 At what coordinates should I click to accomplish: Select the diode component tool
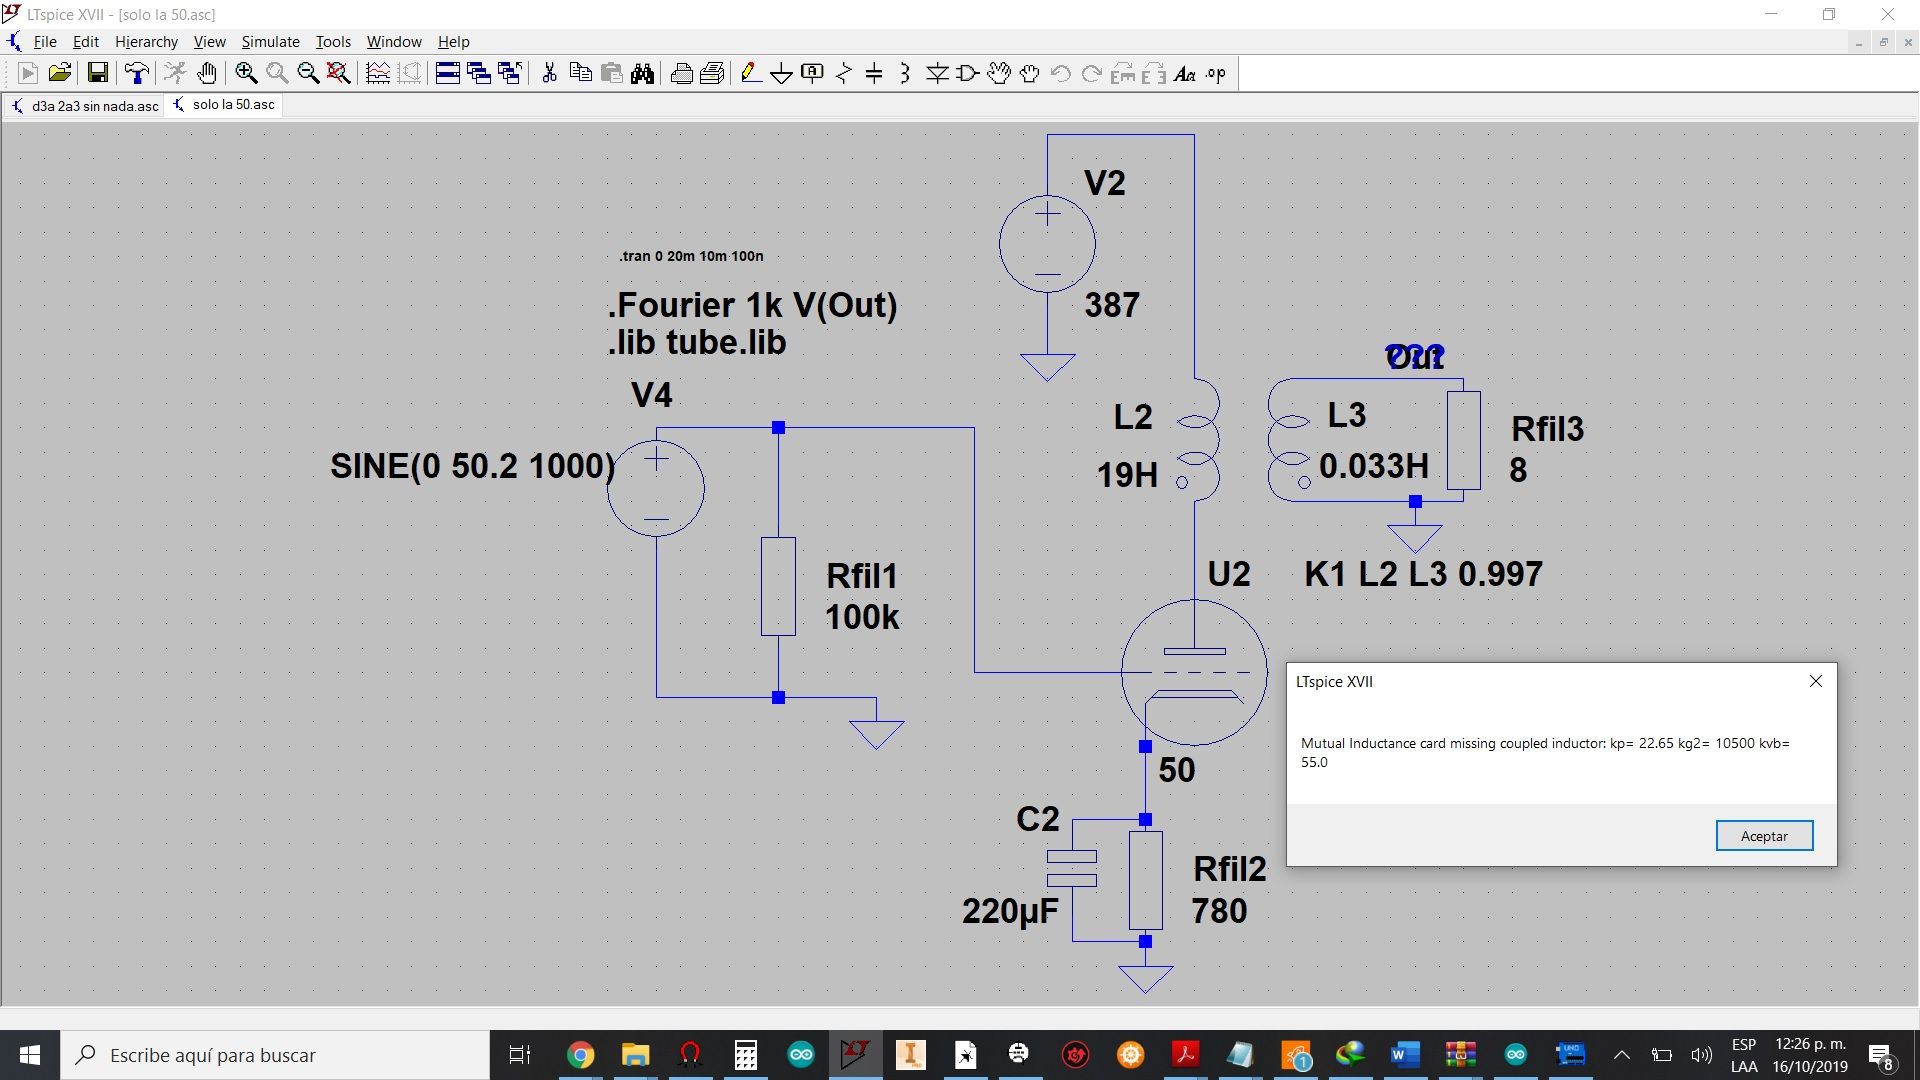[x=937, y=73]
